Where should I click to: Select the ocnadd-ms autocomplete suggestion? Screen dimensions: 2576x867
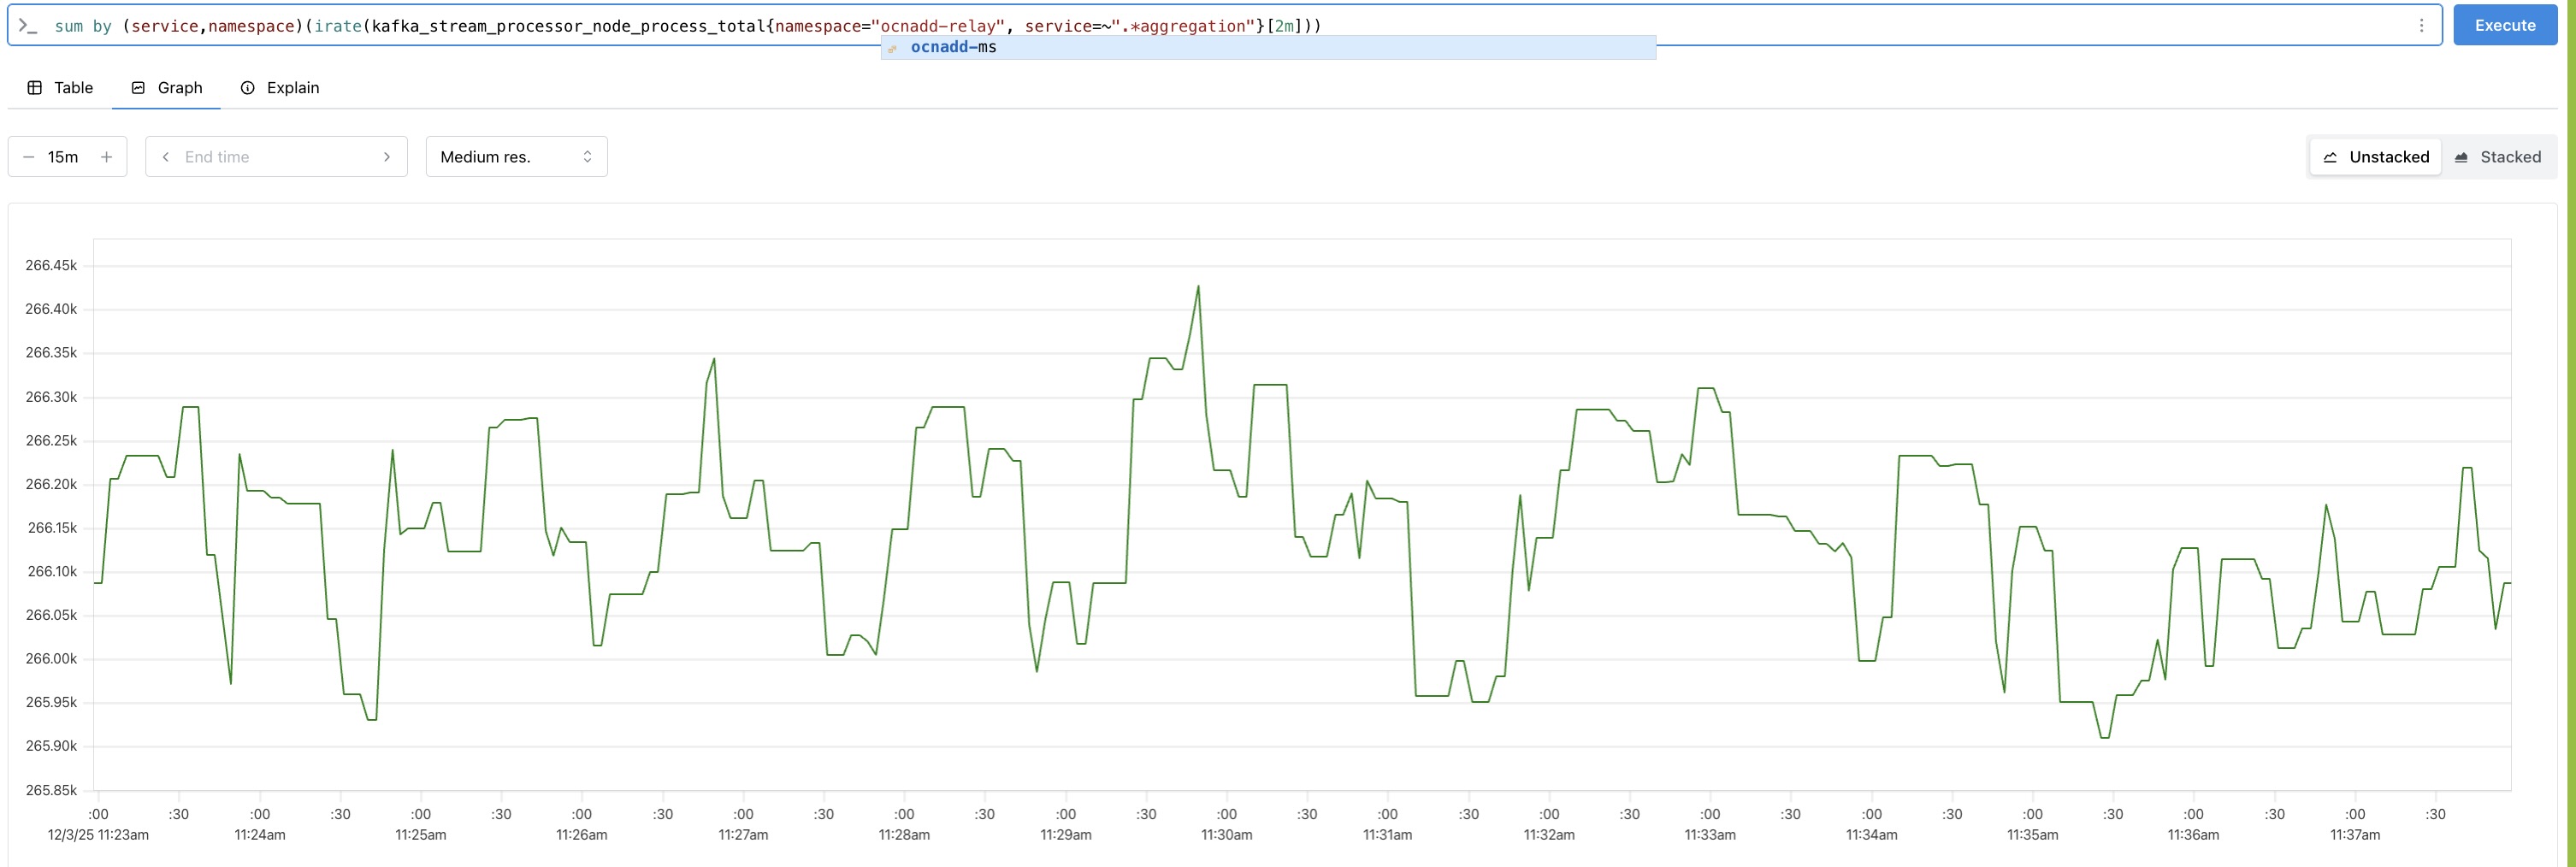tap(952, 46)
